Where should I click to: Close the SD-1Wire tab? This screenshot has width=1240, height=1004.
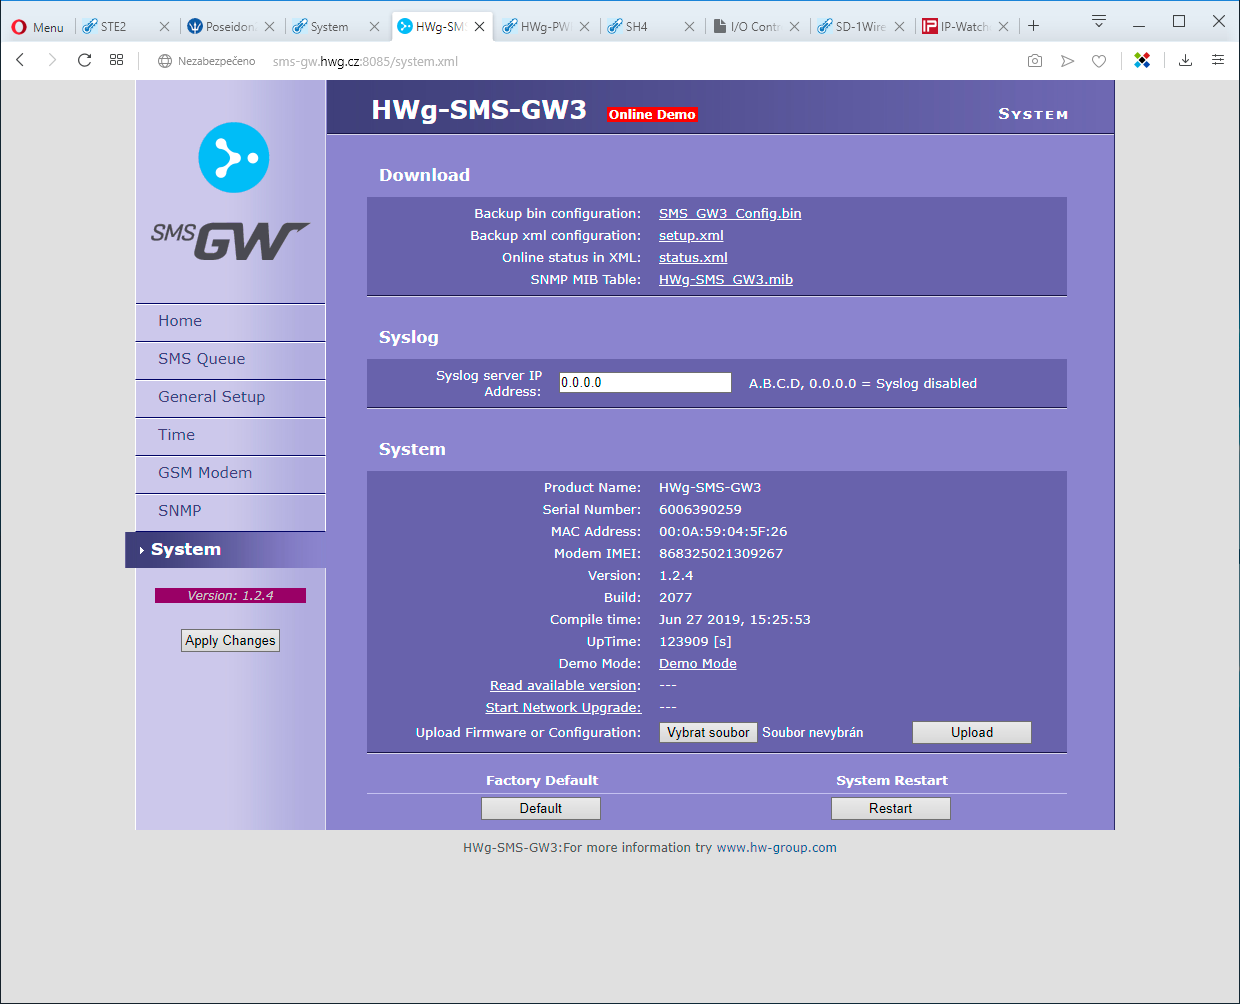point(899,27)
